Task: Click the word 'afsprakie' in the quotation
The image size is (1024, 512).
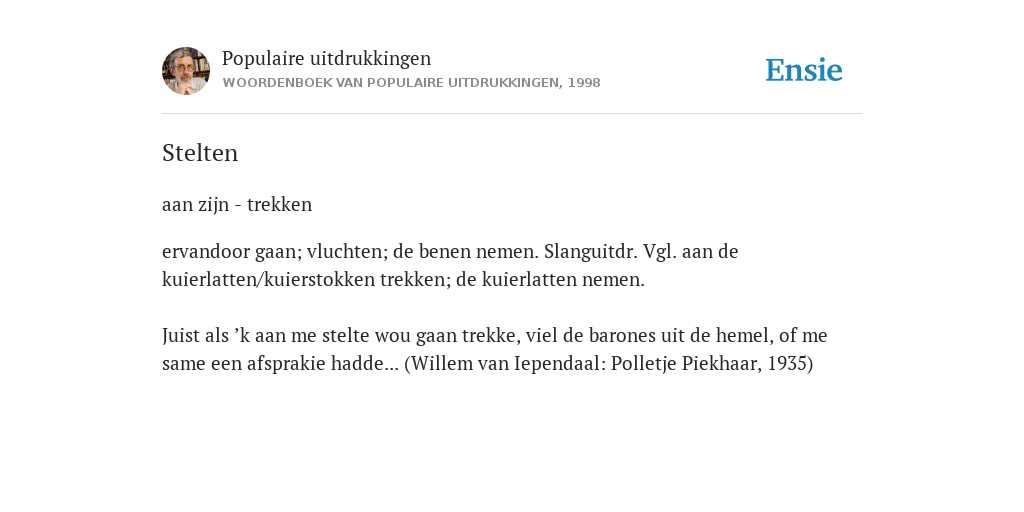Action: coord(286,364)
